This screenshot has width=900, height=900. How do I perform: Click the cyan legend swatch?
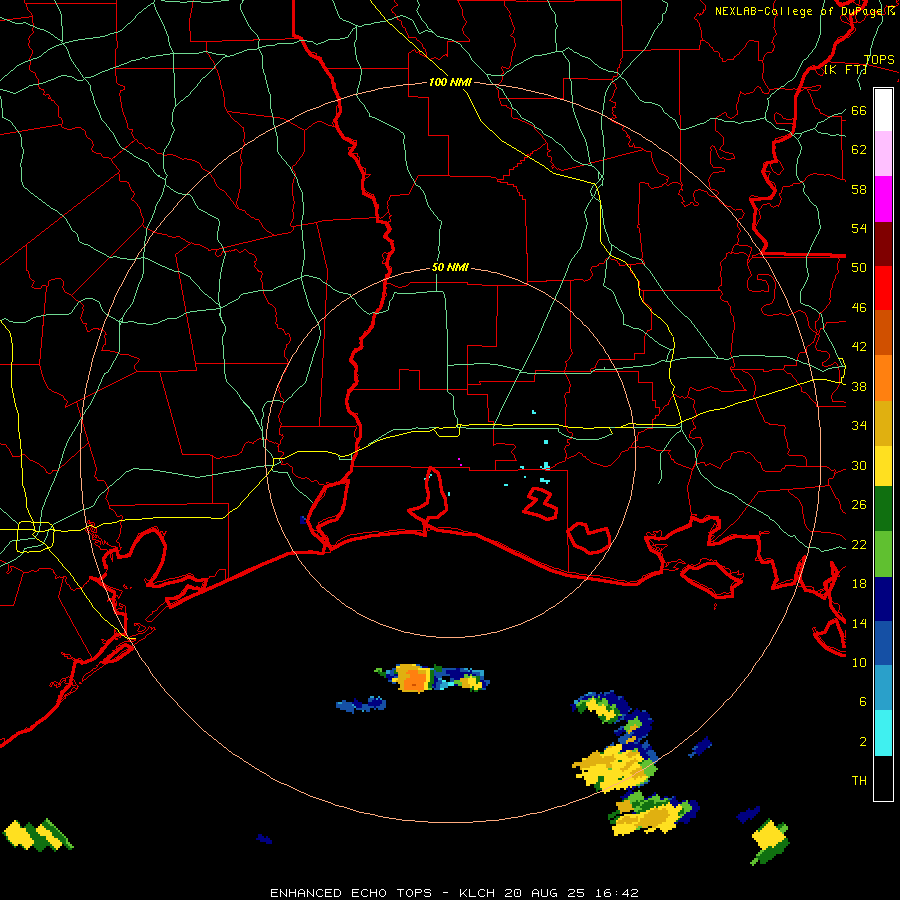pos(883,733)
